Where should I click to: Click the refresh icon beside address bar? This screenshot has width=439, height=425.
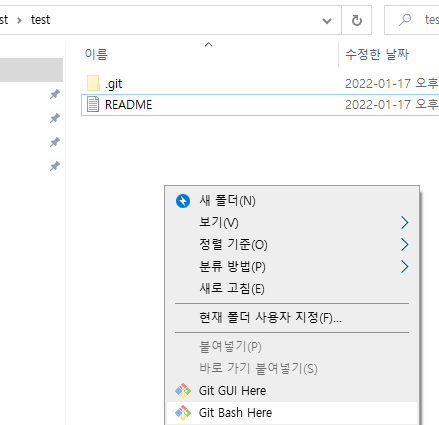pos(357,20)
